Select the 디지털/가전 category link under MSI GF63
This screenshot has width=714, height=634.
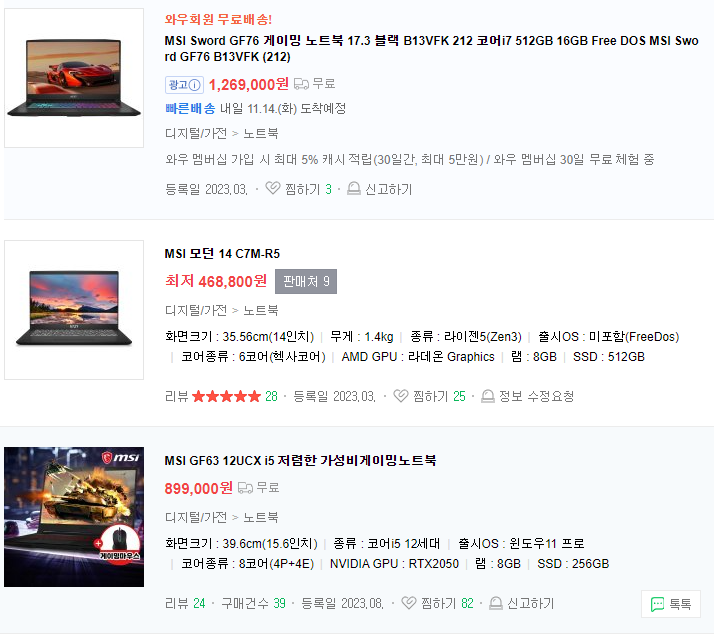point(196,517)
